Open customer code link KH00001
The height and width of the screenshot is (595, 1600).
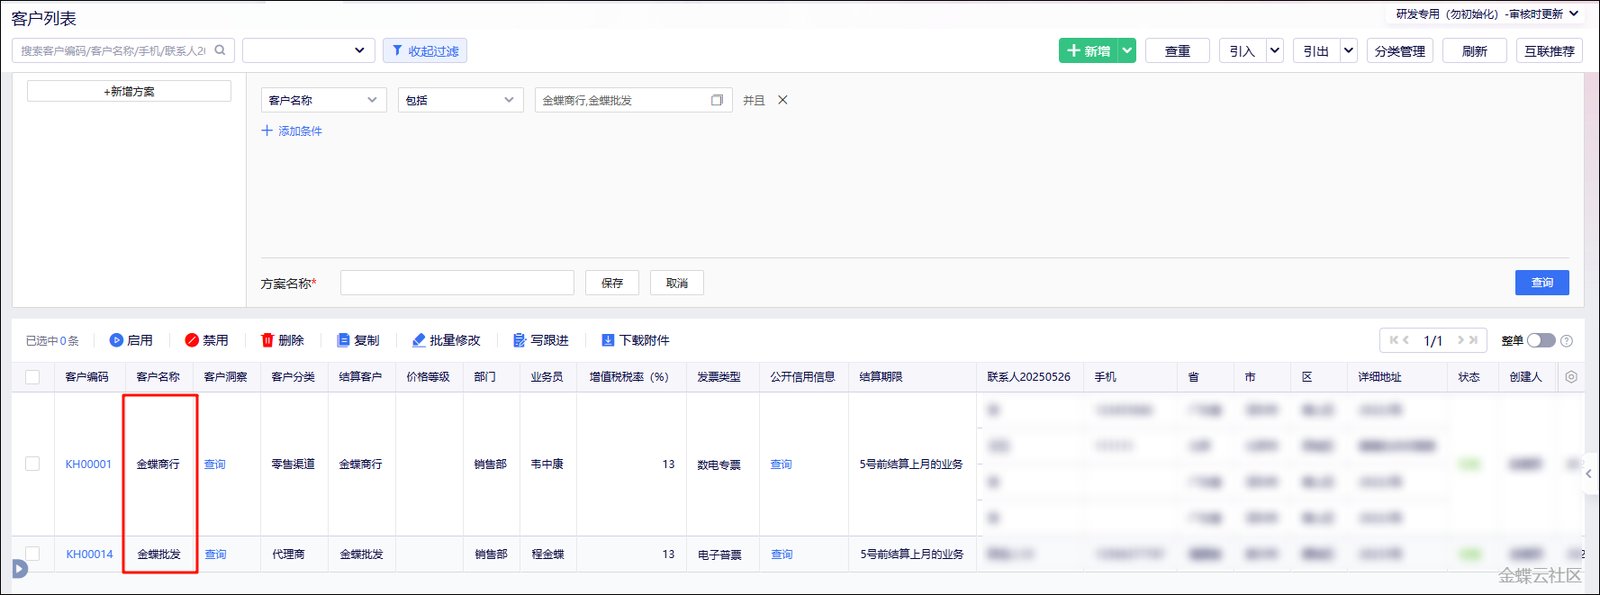tap(89, 464)
